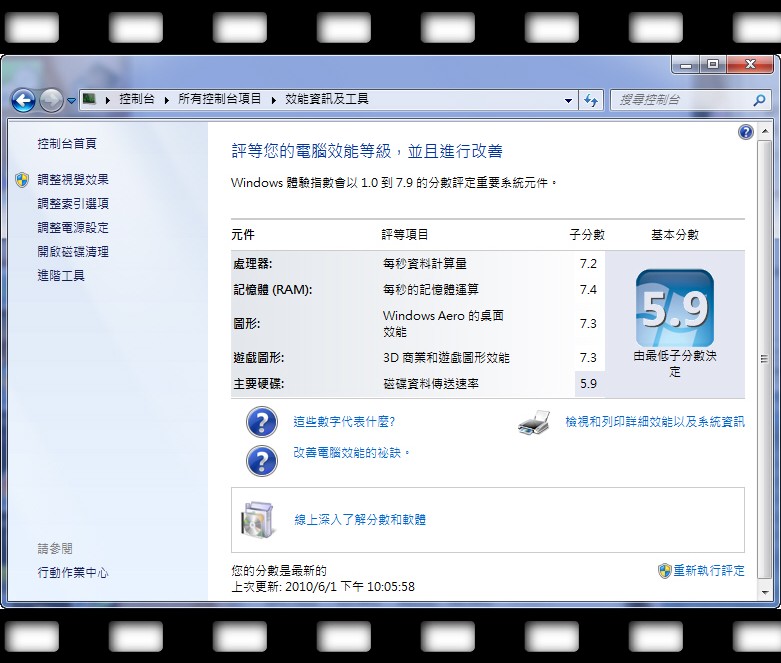Image resolution: width=781 pixels, height=663 pixels.
Task: Open 改善電腦效能的祕訣 link
Action: [351, 452]
